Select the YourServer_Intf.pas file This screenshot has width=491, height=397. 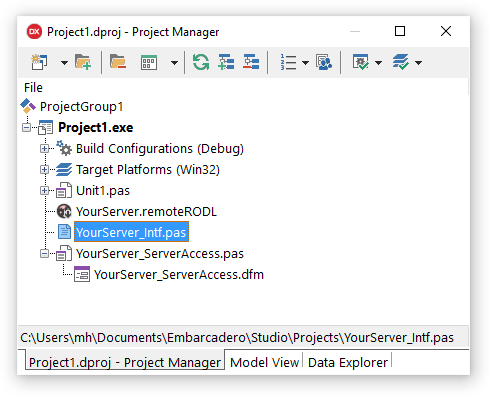tap(131, 232)
